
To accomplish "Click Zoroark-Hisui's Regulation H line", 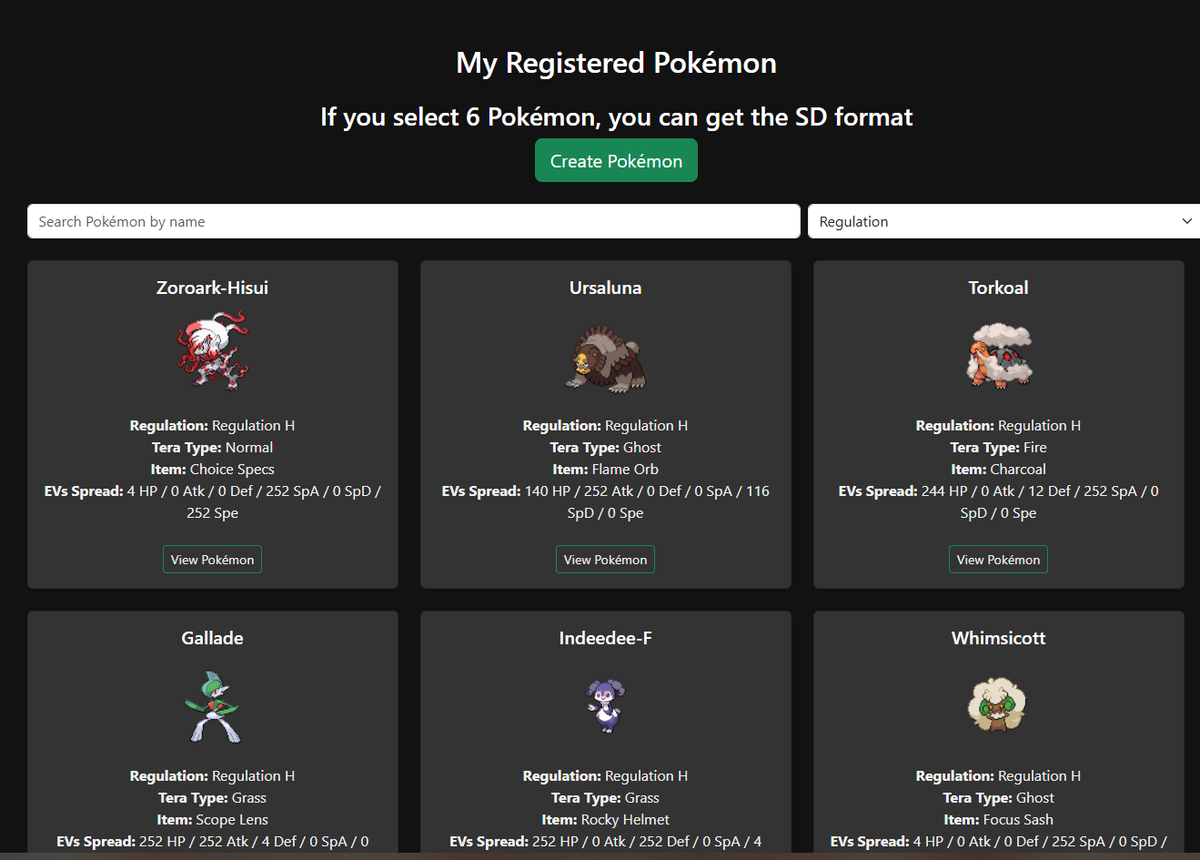I will tap(212, 425).
